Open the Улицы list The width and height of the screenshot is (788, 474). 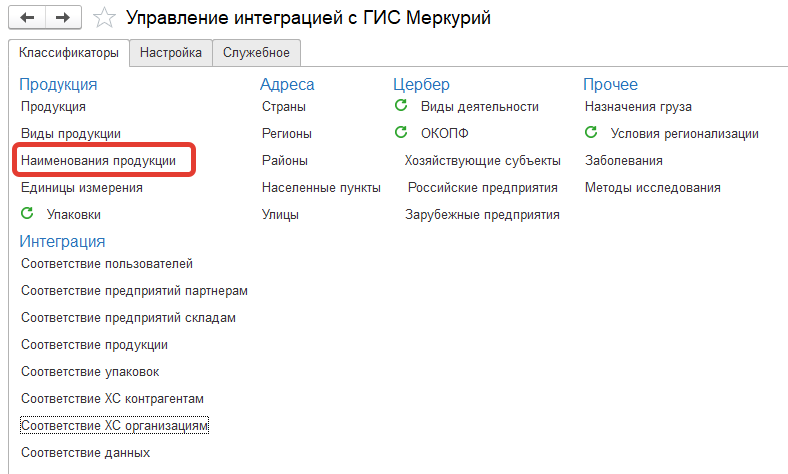[280, 215]
